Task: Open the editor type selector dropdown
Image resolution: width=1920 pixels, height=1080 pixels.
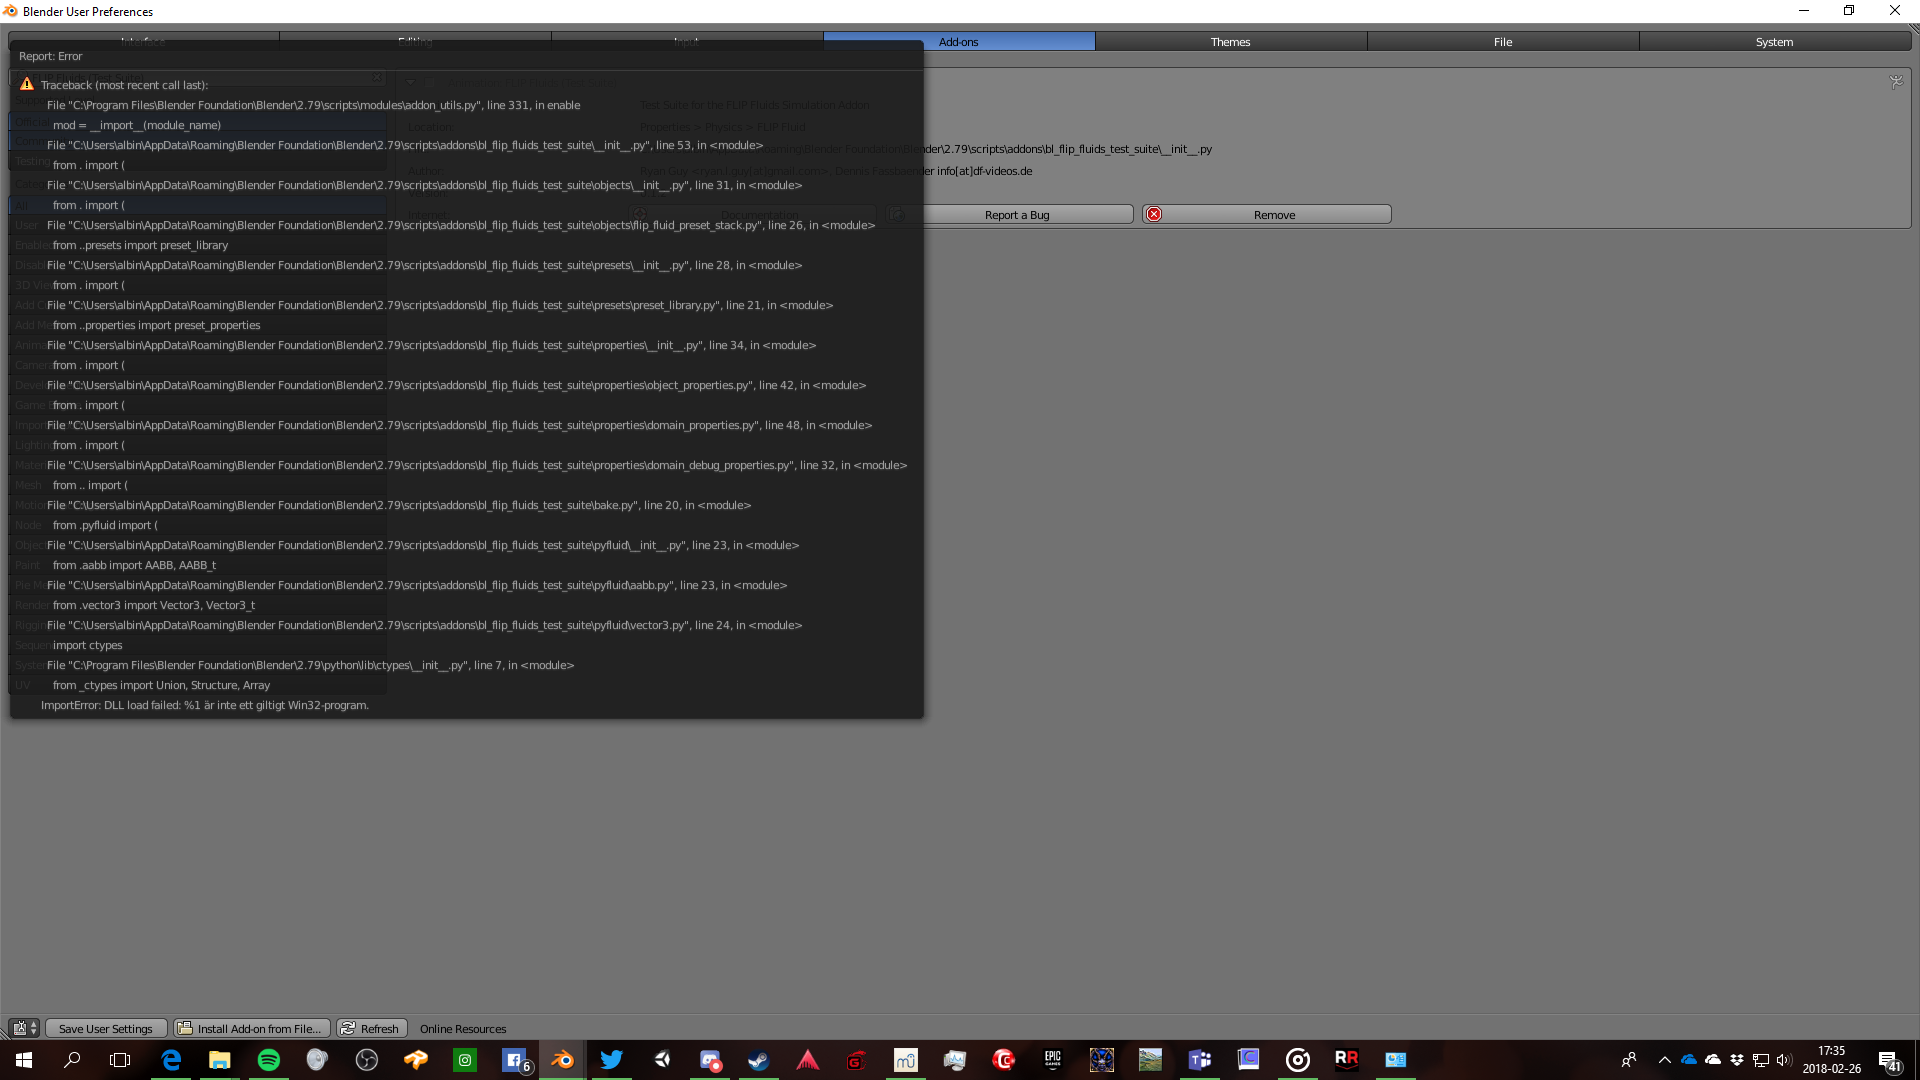Action: point(32,1028)
